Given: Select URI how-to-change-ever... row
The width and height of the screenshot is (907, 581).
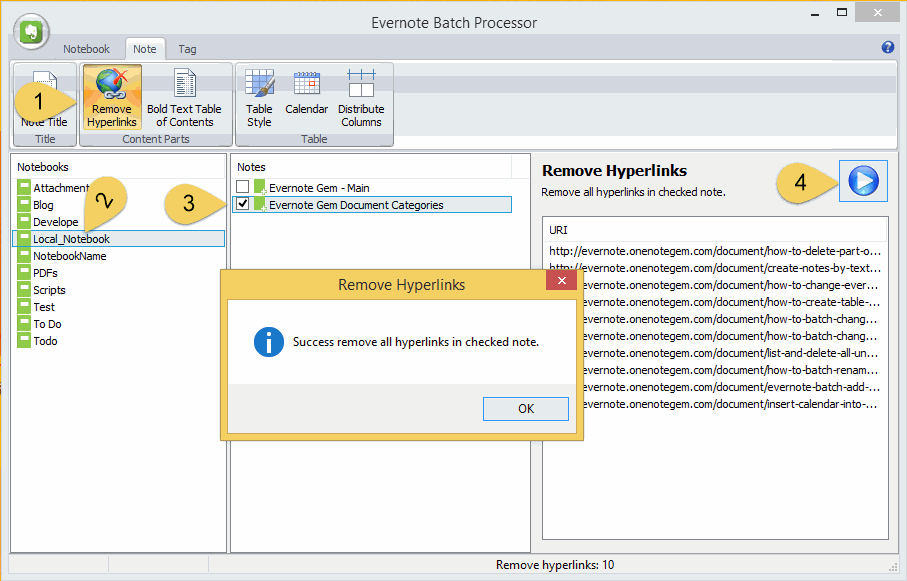Looking at the screenshot, I should (x=732, y=285).
